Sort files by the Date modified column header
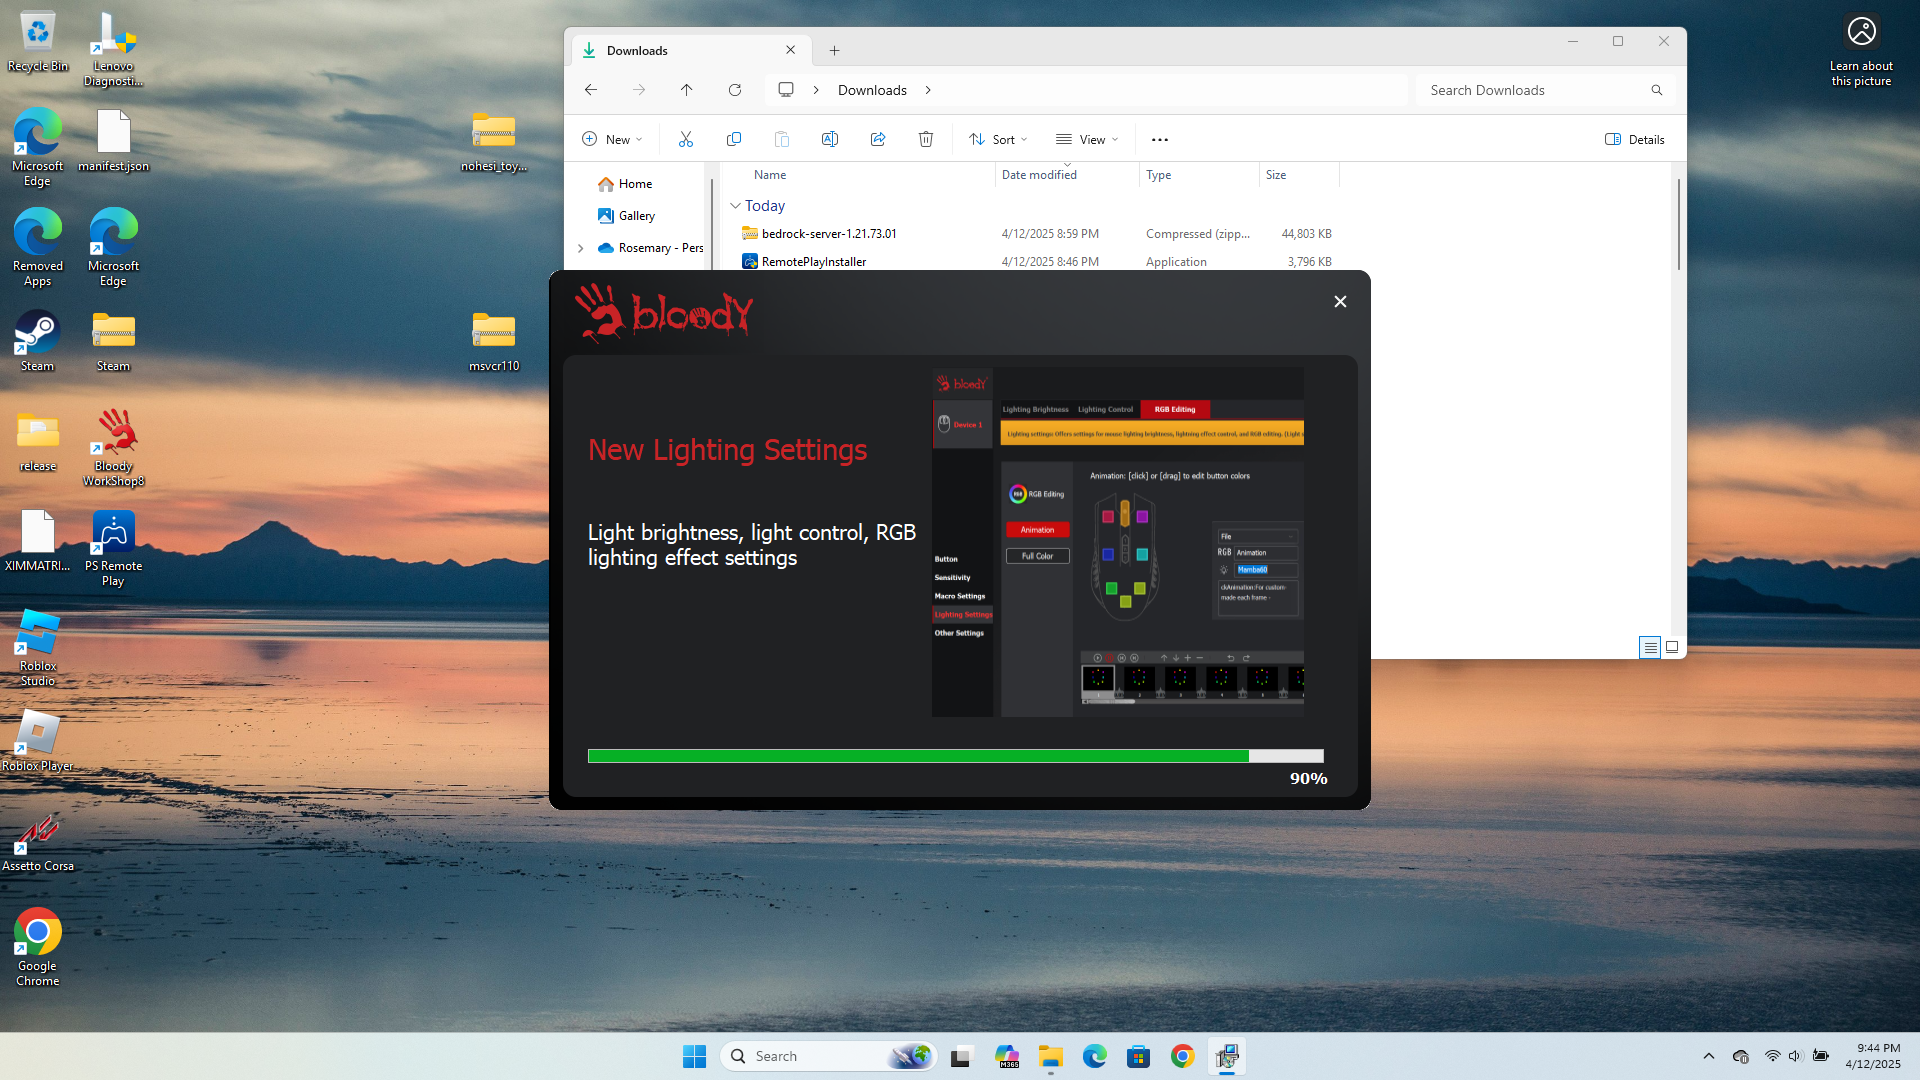 coord(1039,175)
